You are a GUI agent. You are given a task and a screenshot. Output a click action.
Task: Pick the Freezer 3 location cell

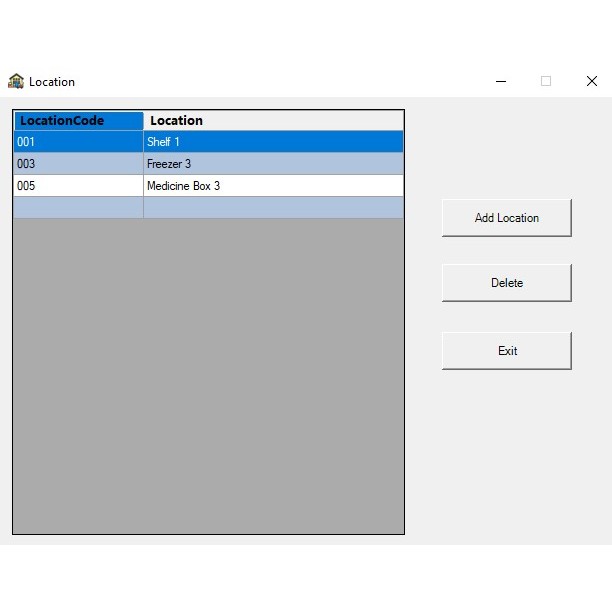point(273,164)
